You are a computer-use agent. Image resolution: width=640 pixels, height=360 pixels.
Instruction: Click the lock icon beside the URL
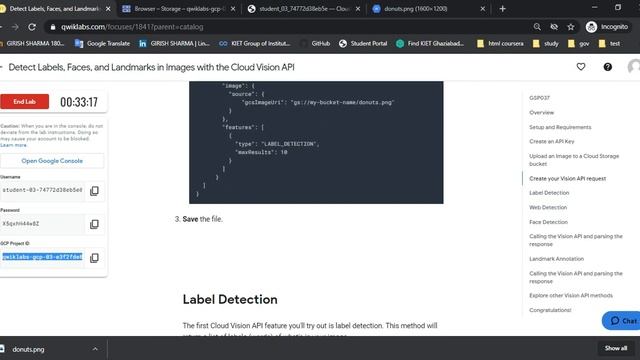(x=53, y=27)
